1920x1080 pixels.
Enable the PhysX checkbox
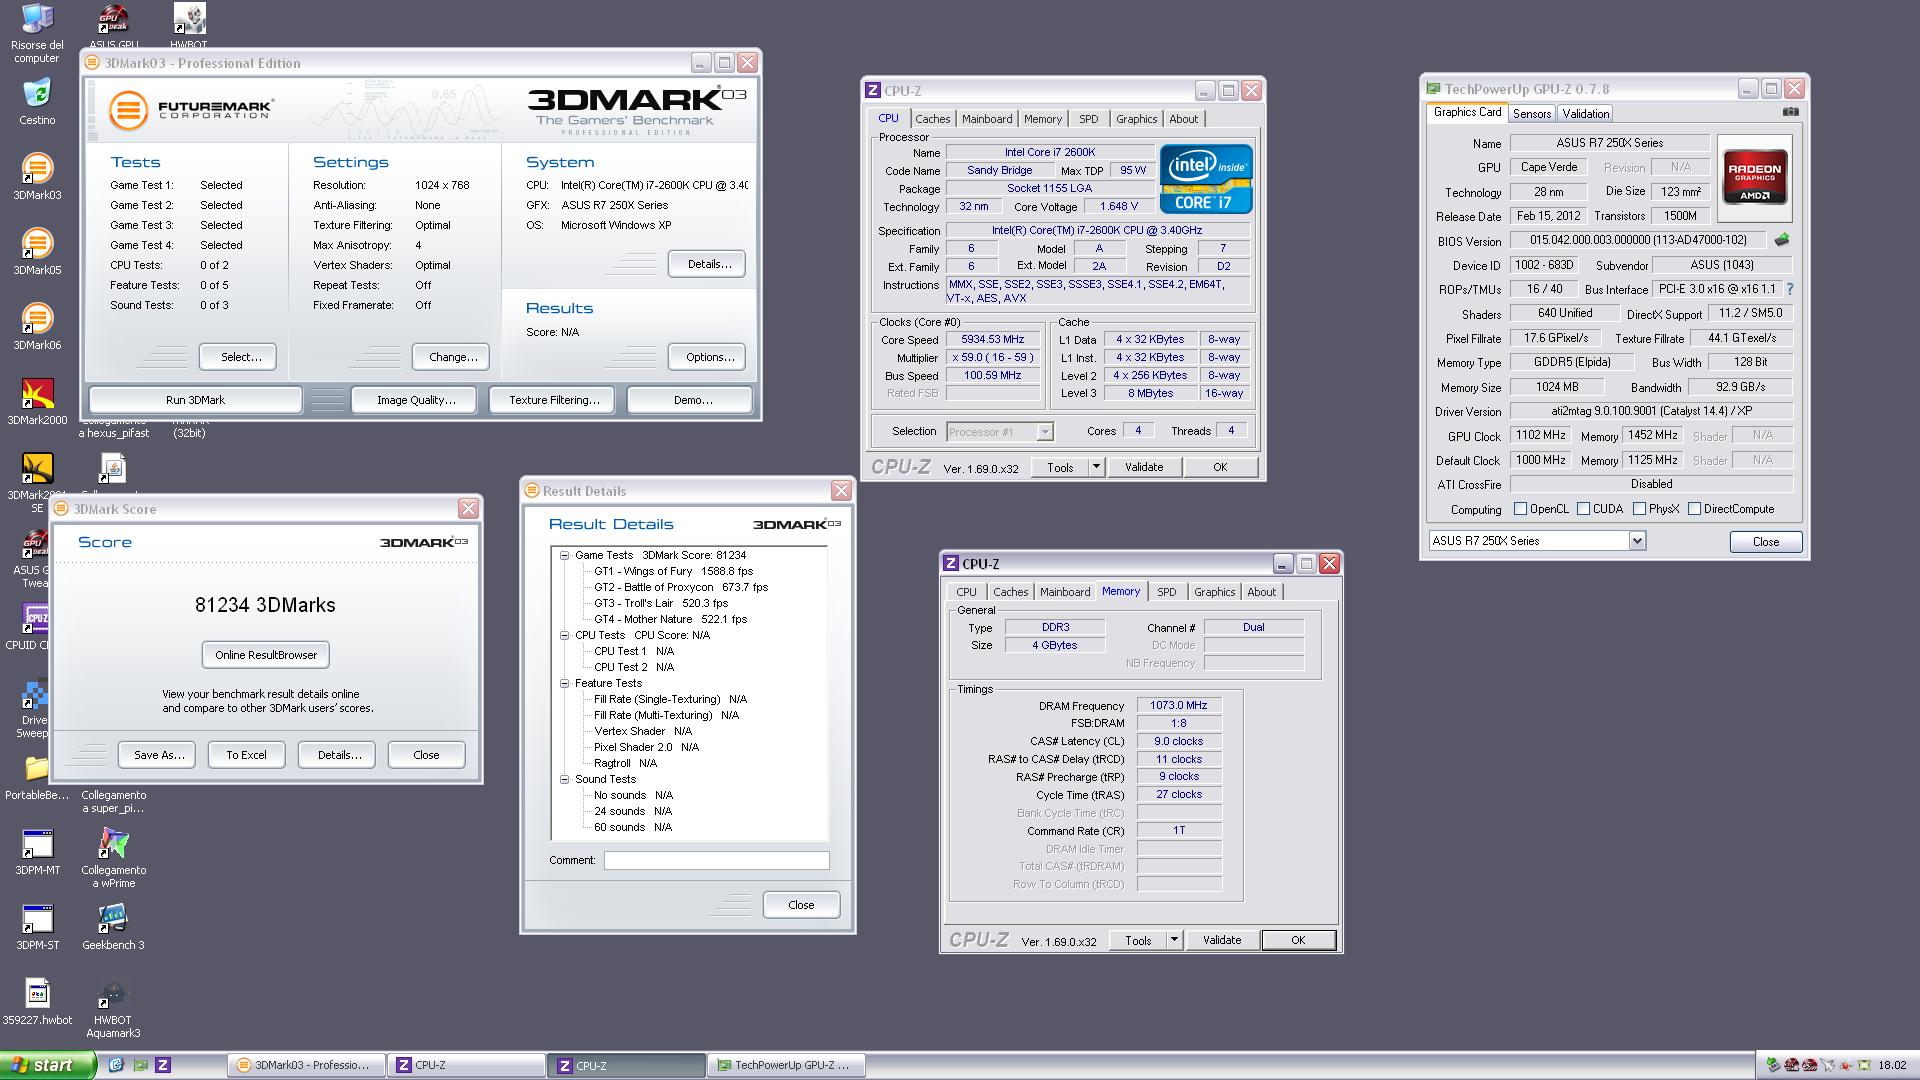tap(1639, 509)
